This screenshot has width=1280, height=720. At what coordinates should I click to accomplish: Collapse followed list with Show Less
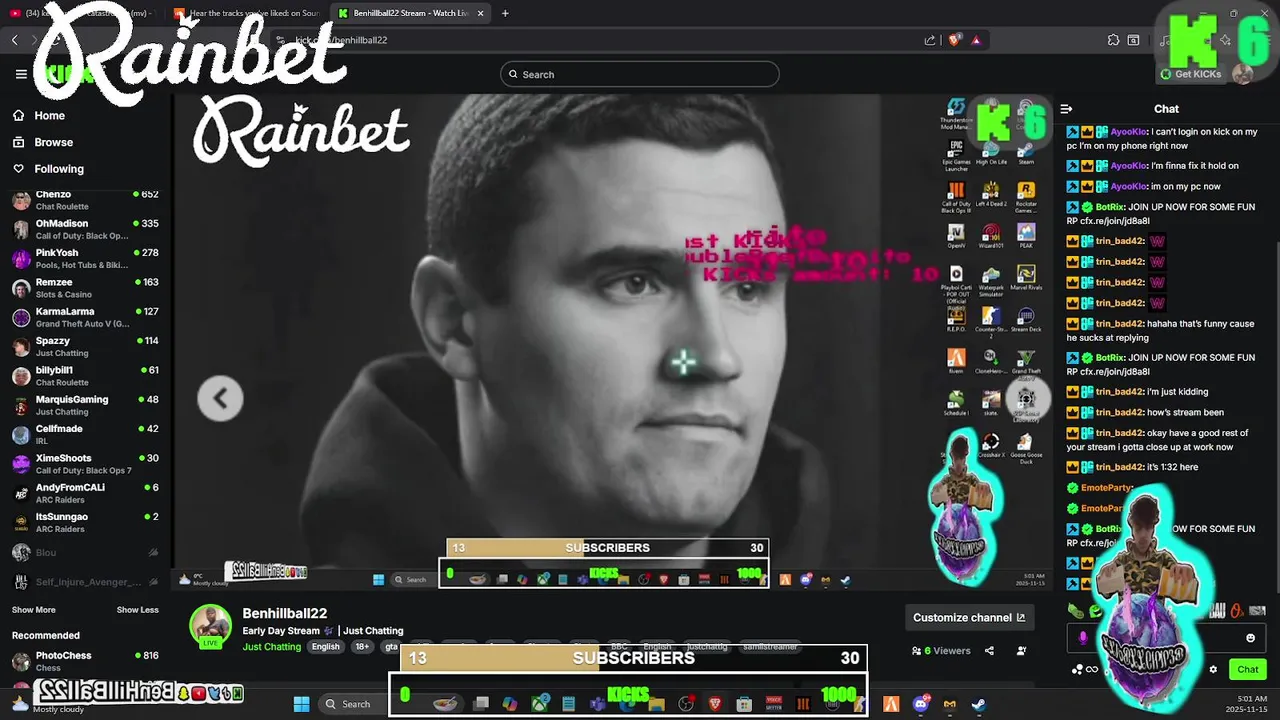click(137, 610)
